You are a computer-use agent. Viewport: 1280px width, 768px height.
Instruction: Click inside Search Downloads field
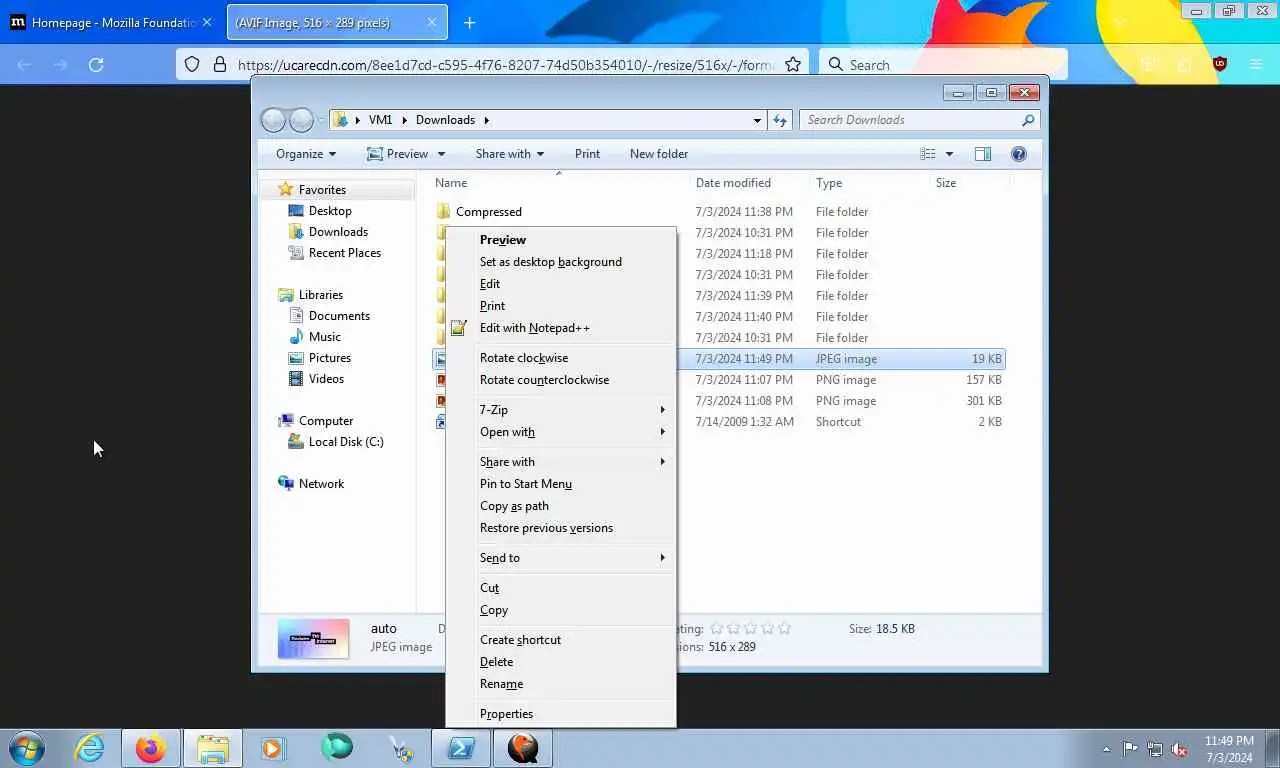coord(910,120)
